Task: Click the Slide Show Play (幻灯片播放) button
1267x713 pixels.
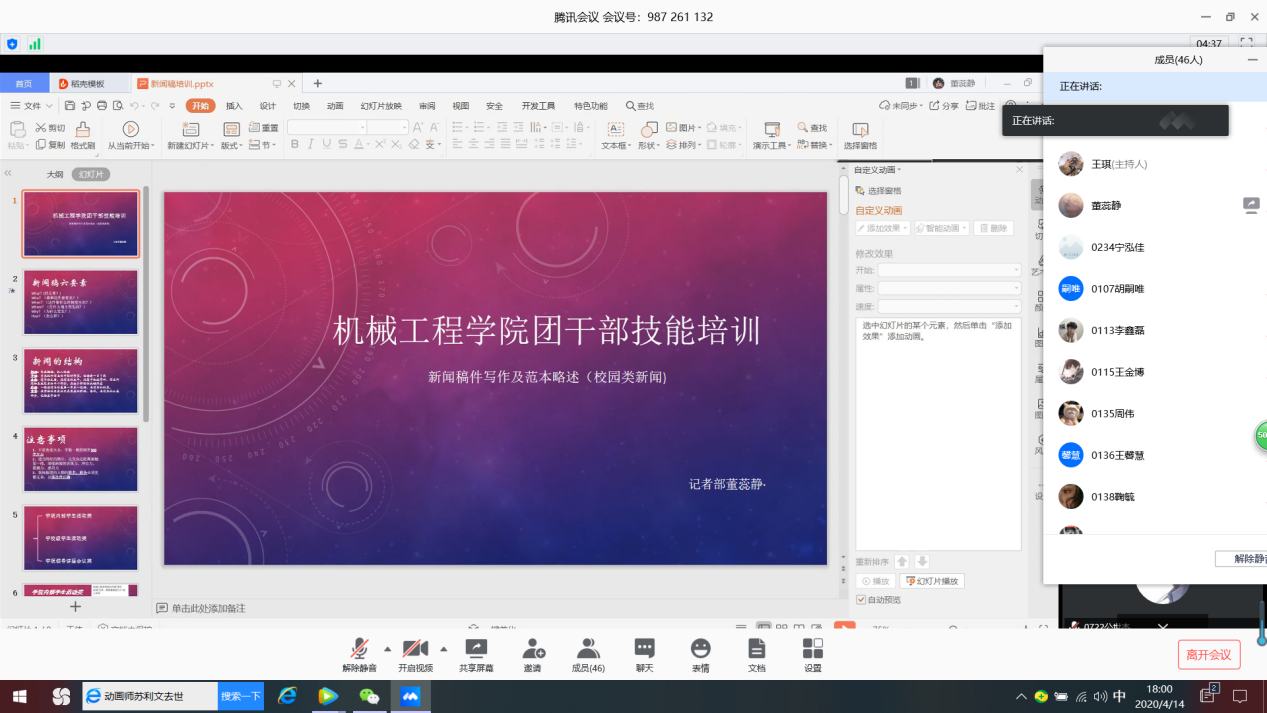Action: coord(932,581)
